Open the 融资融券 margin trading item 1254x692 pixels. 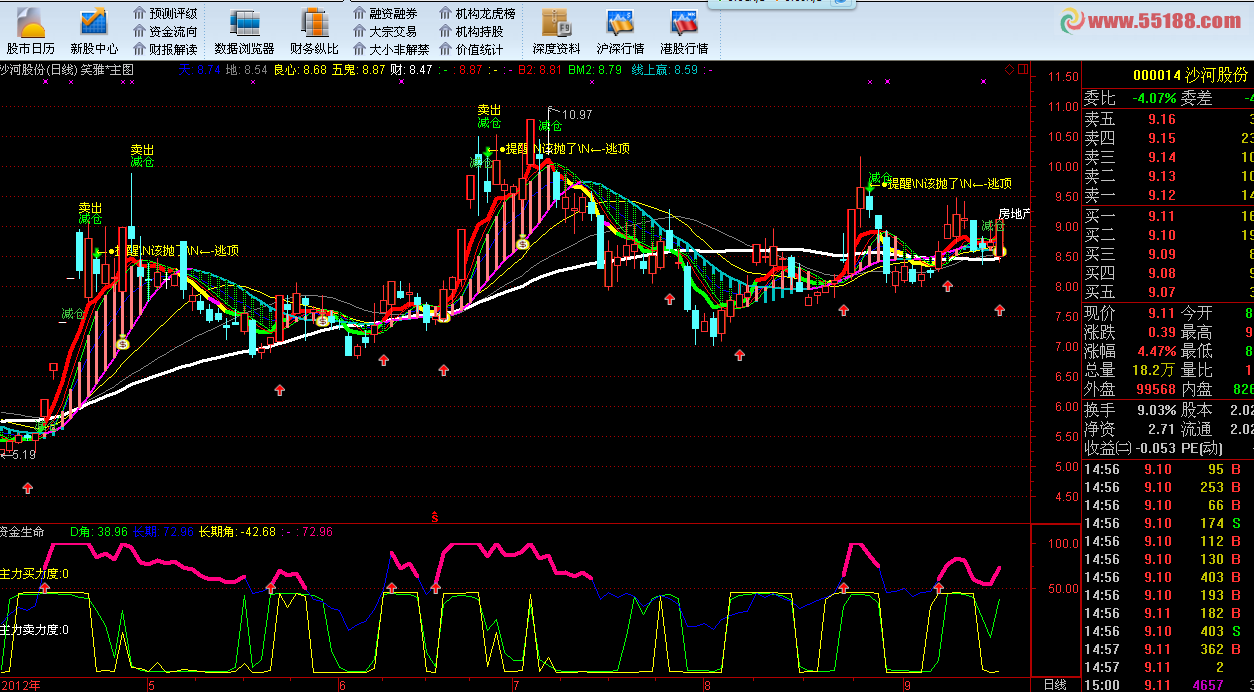pyautogui.click(x=385, y=13)
